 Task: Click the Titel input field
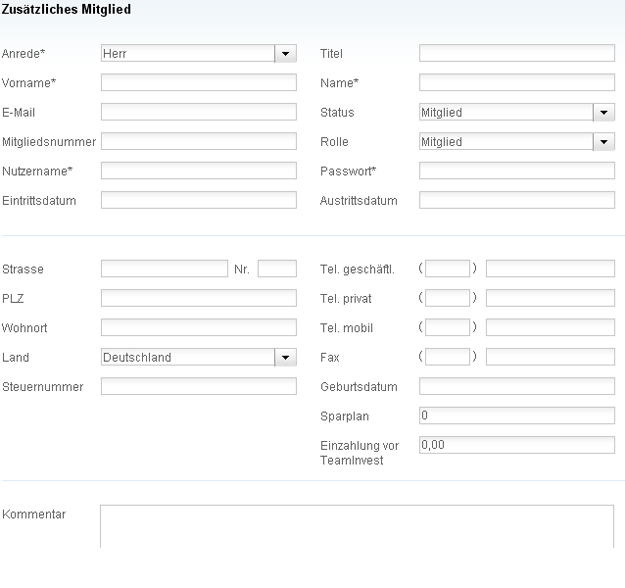tap(517, 53)
